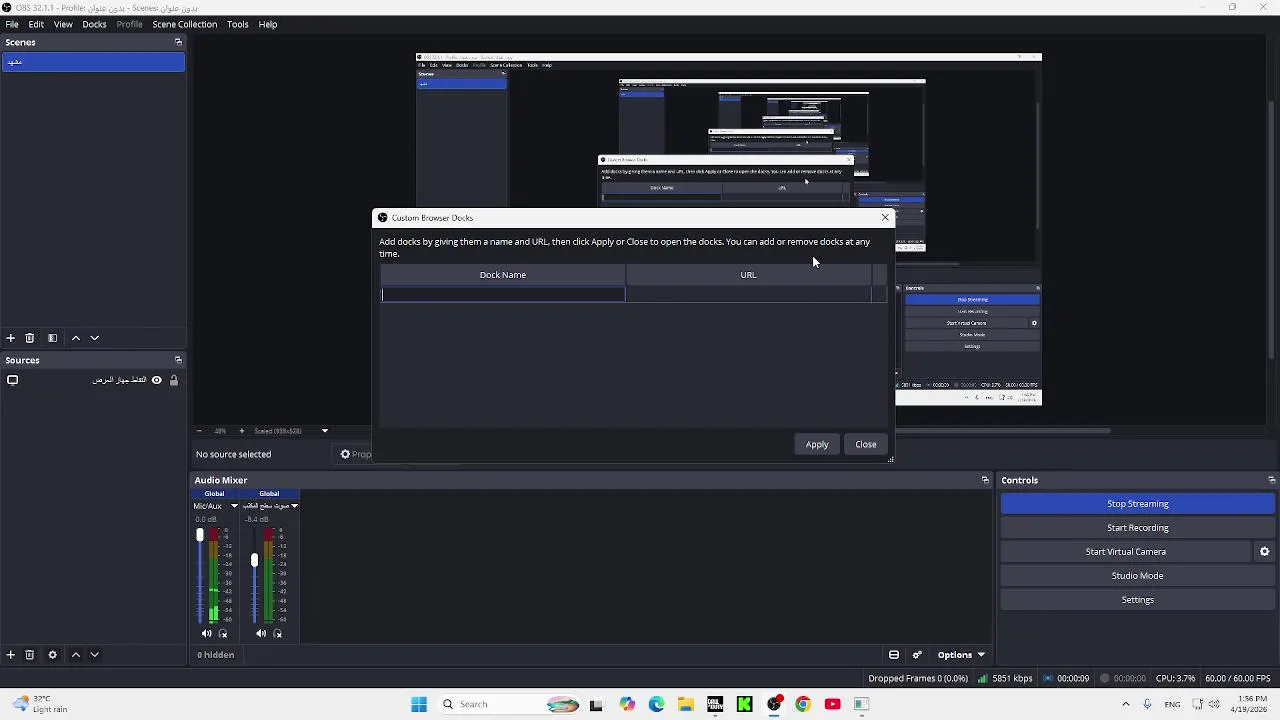Screen dimensions: 1280x720
Task: Click Apply in Custom Browser Docks
Action: coord(817,445)
